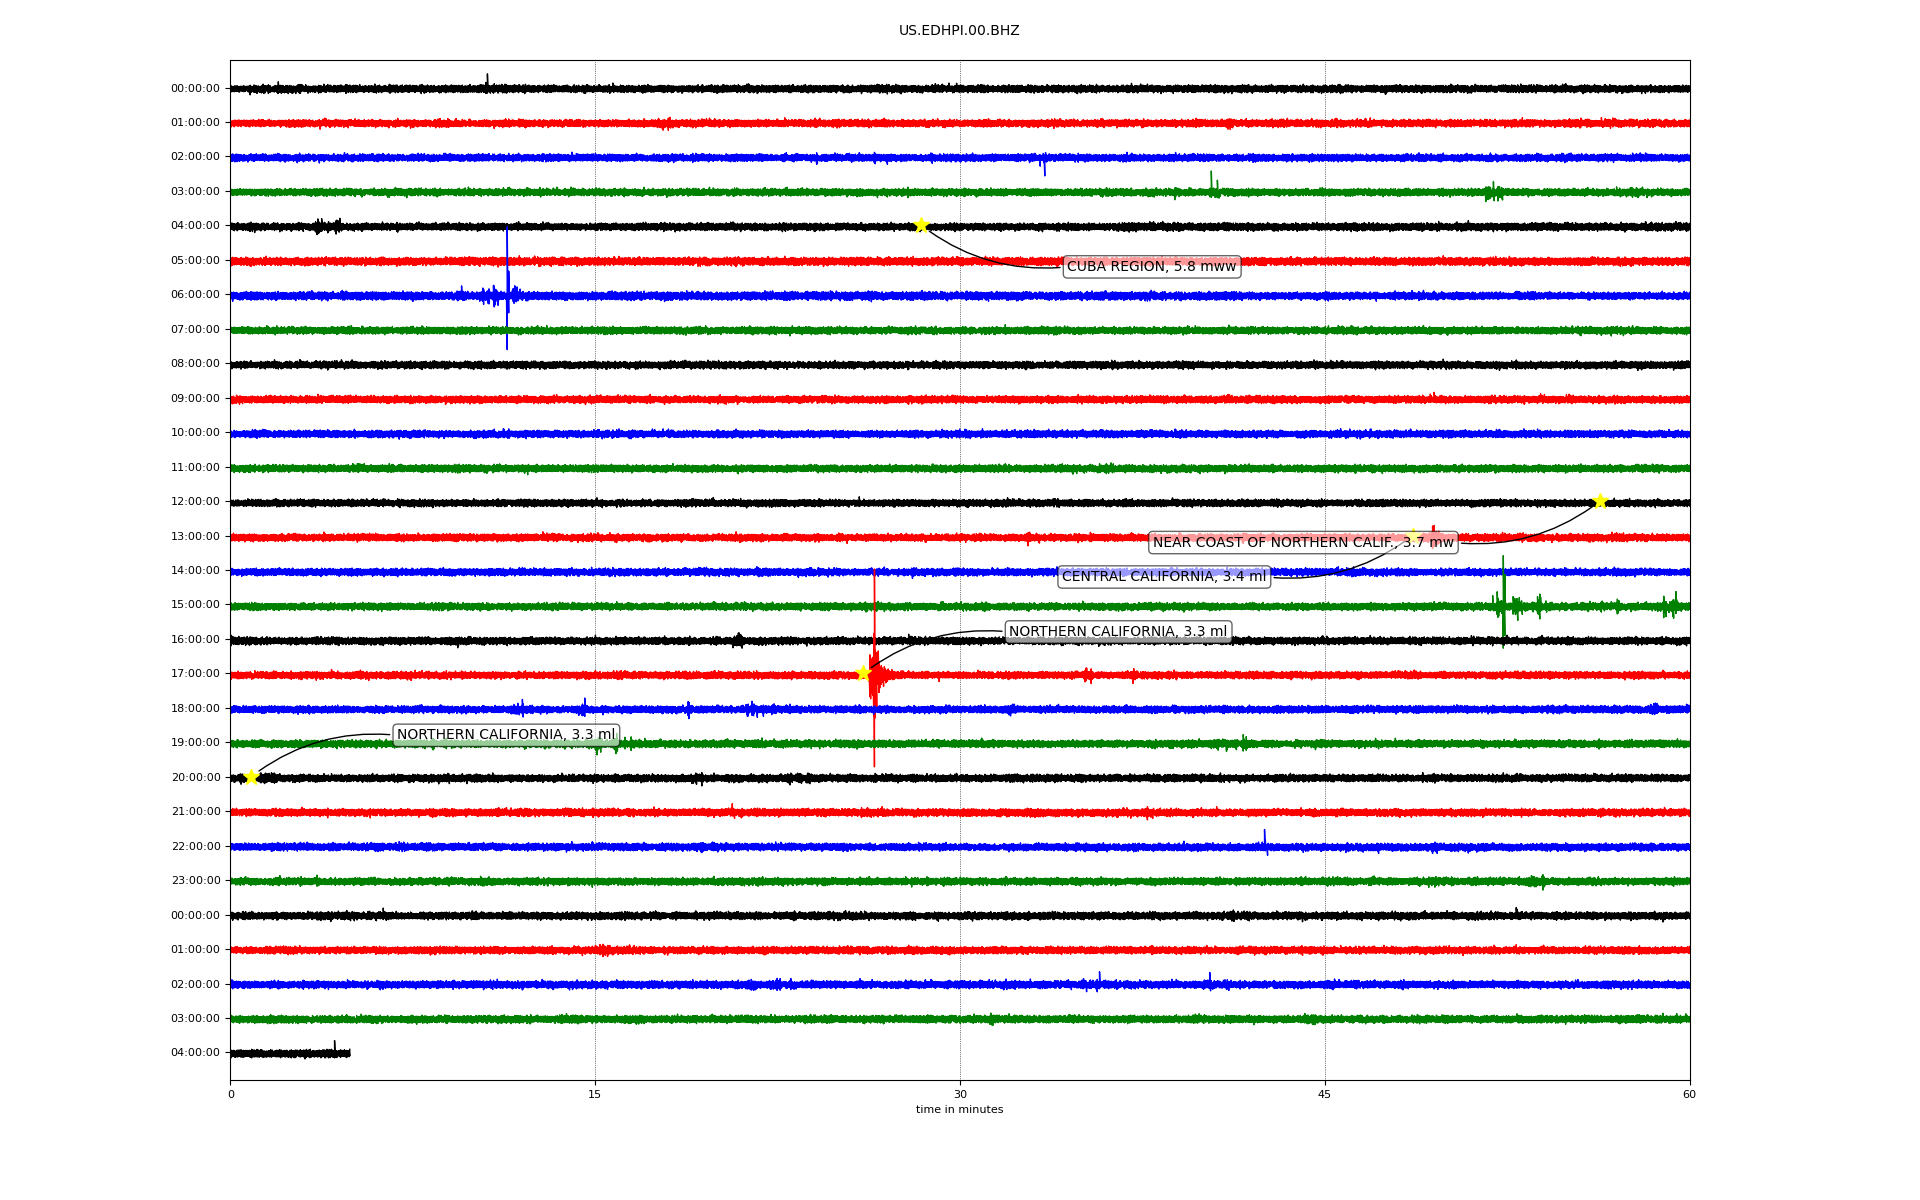Click the CUBA REGION, 5.8 mww label
1920x1200 pixels.
click(x=1151, y=266)
